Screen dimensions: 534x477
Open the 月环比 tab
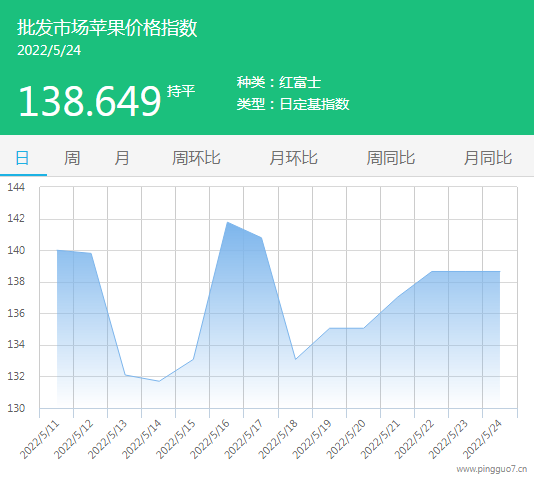tap(293, 158)
